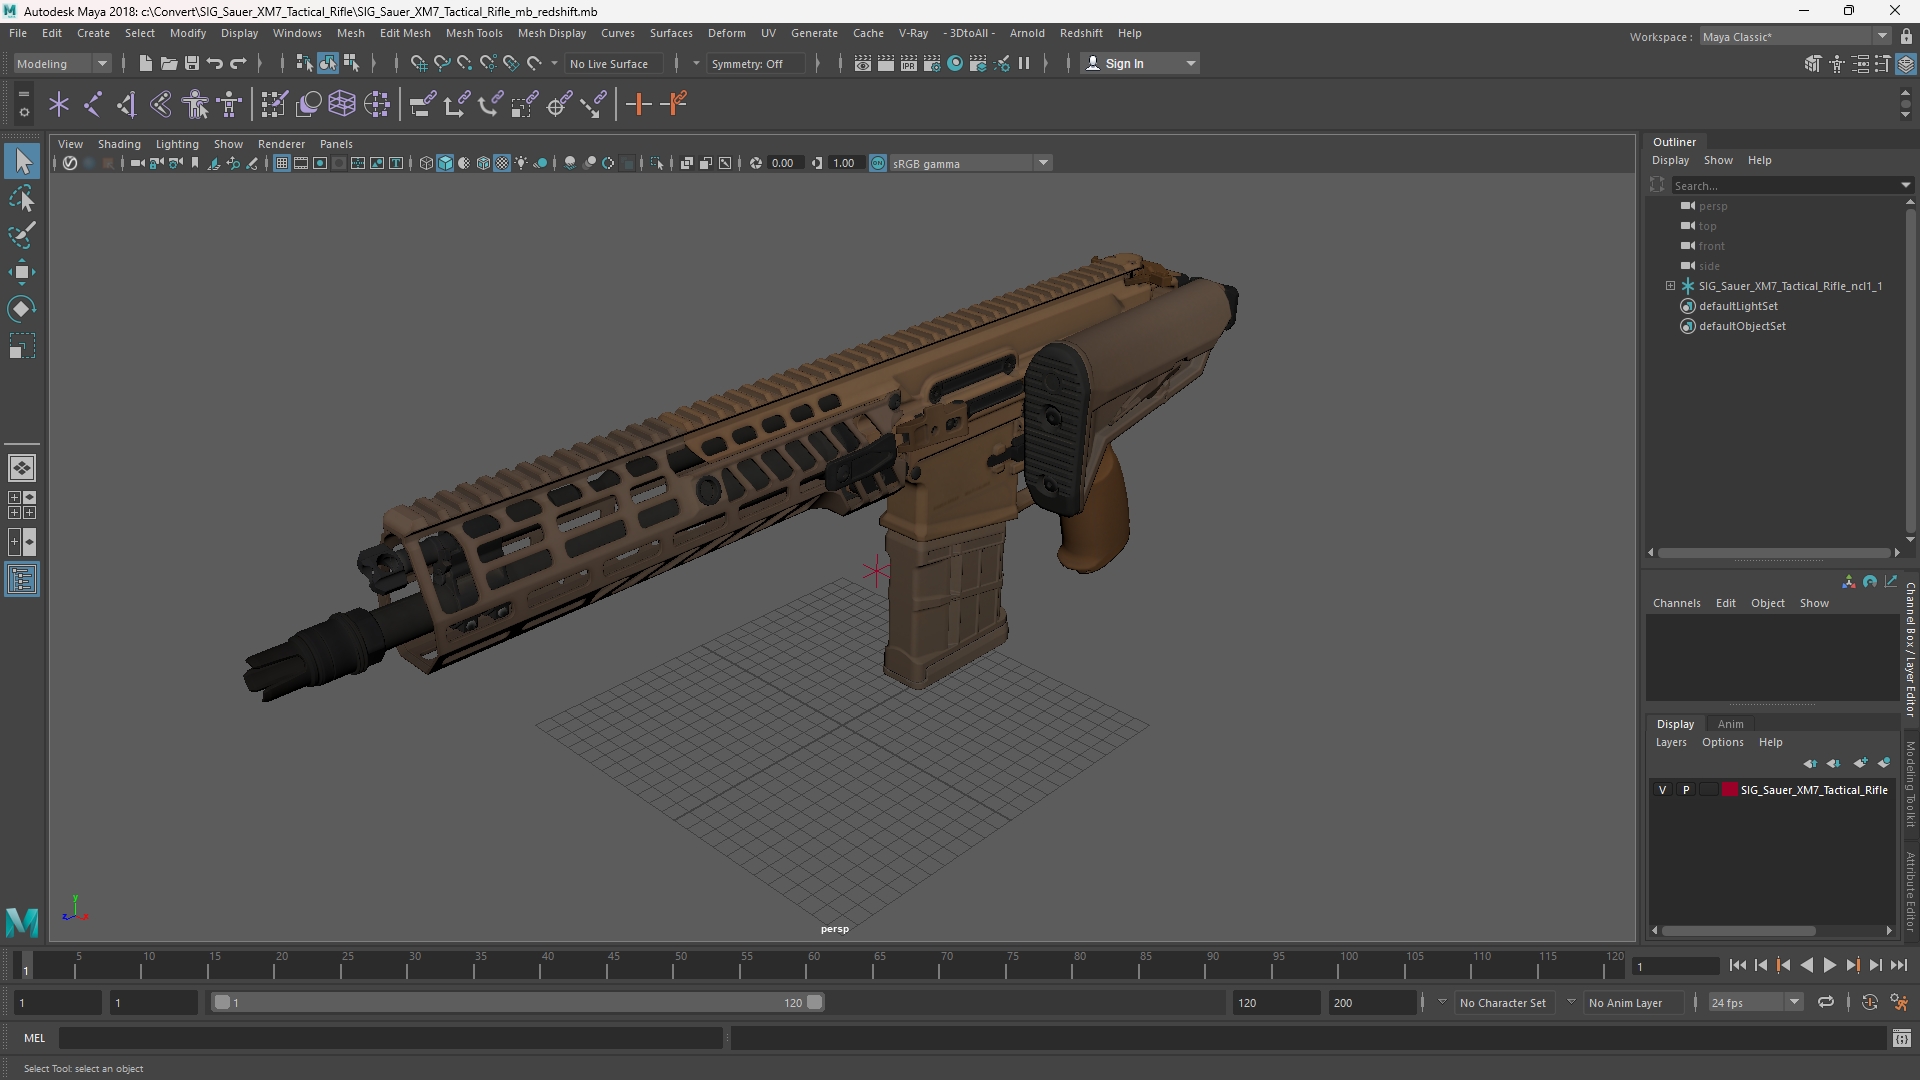This screenshot has height=1080, width=1920.
Task: Switch to four-view layout icon
Action: [x=22, y=505]
